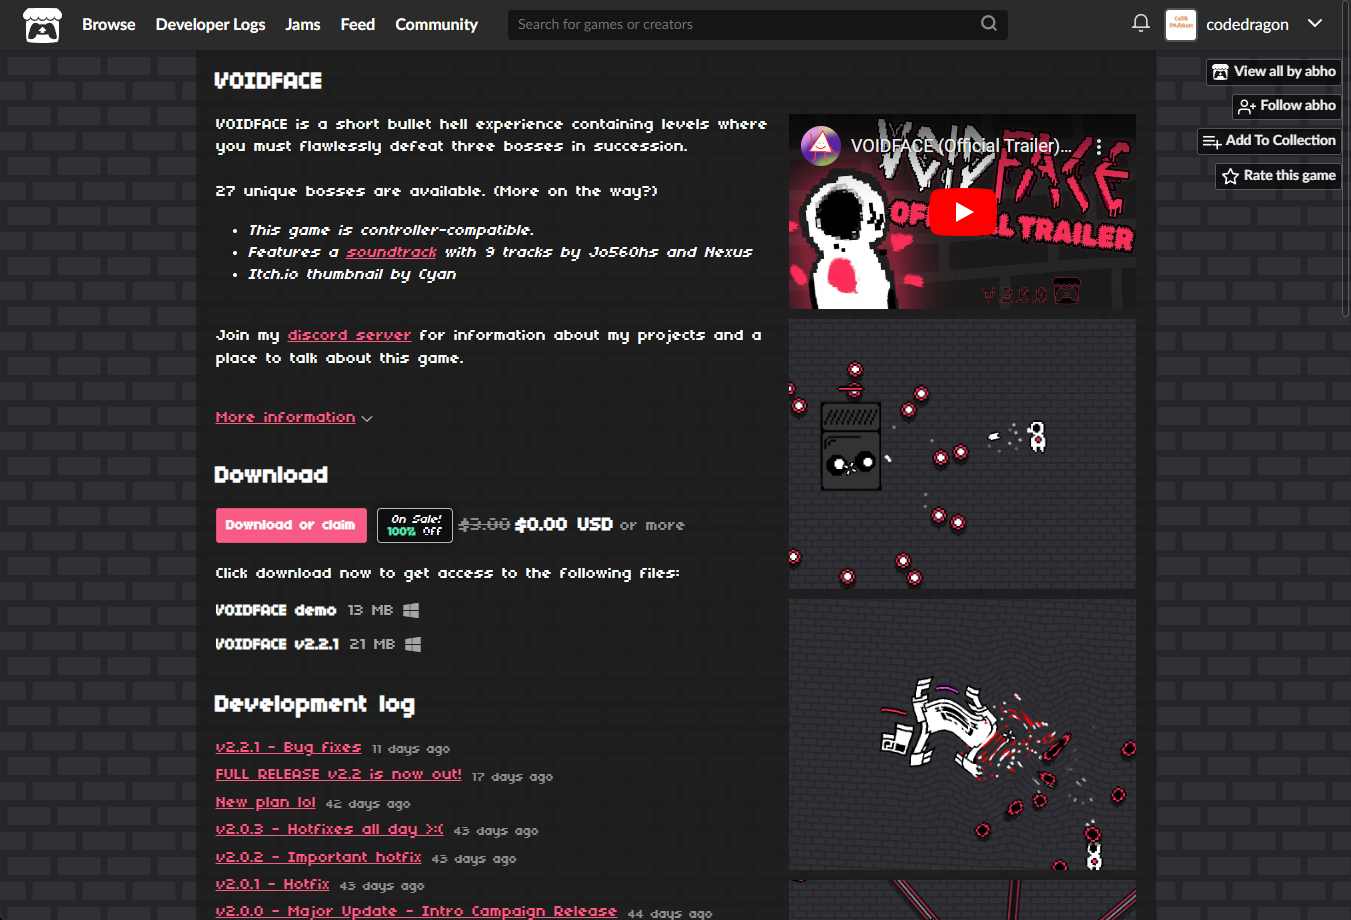
Task: Click the VOIDFACE page title
Action: coord(268,81)
